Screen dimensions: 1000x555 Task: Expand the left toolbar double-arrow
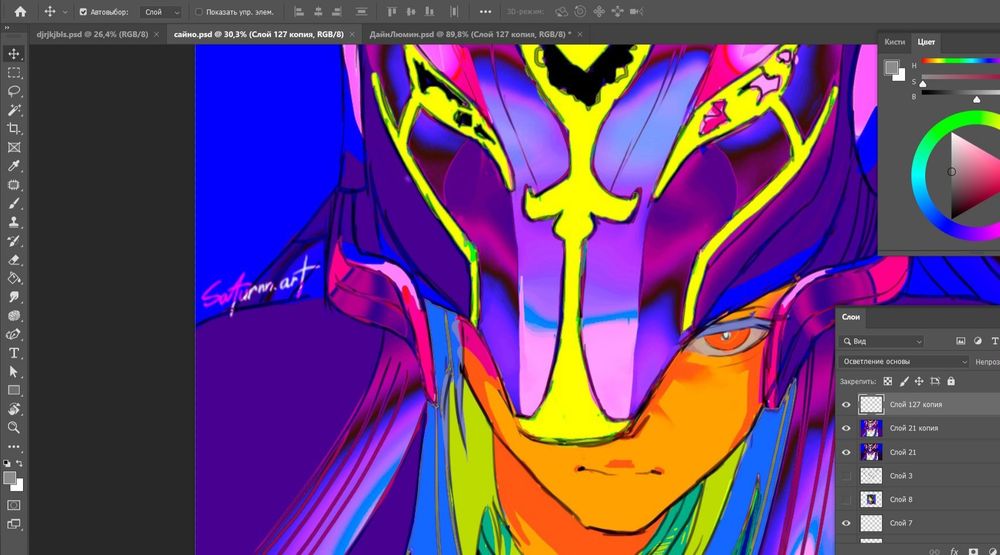[7, 28]
